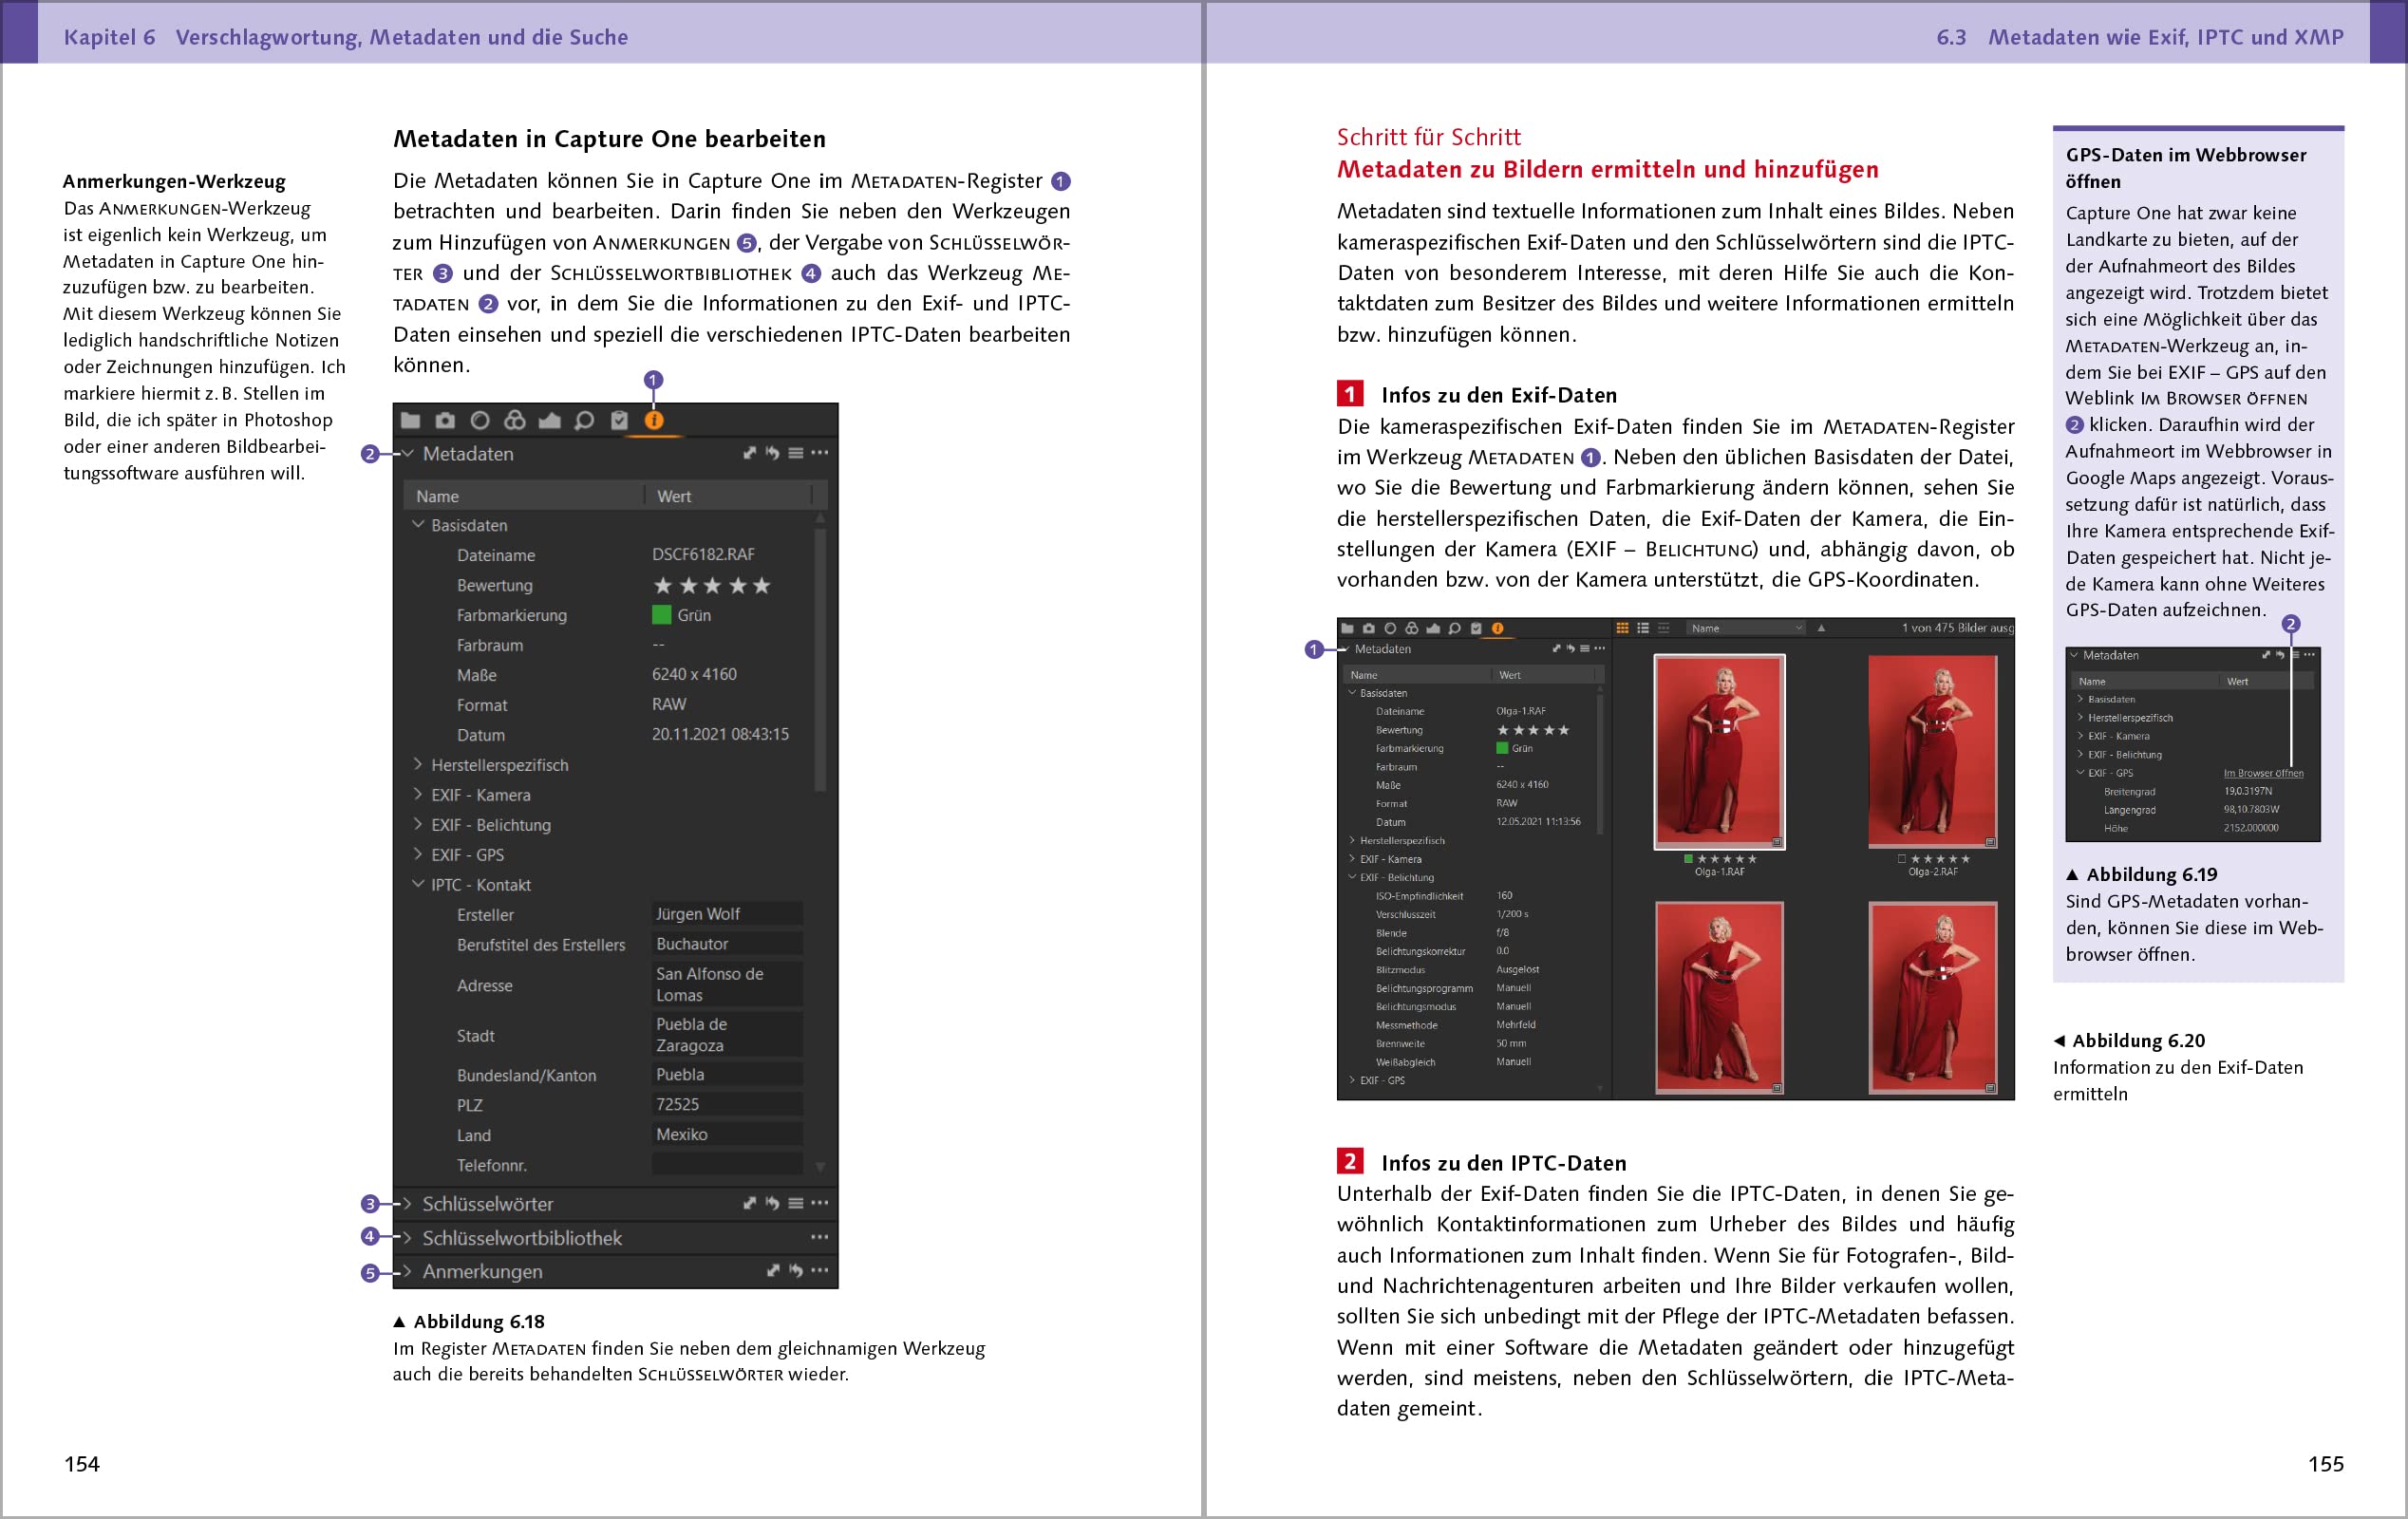Image resolution: width=2408 pixels, height=1519 pixels.
Task: Click the 'Wert' column header in figure 6.18
Action: click(x=673, y=496)
